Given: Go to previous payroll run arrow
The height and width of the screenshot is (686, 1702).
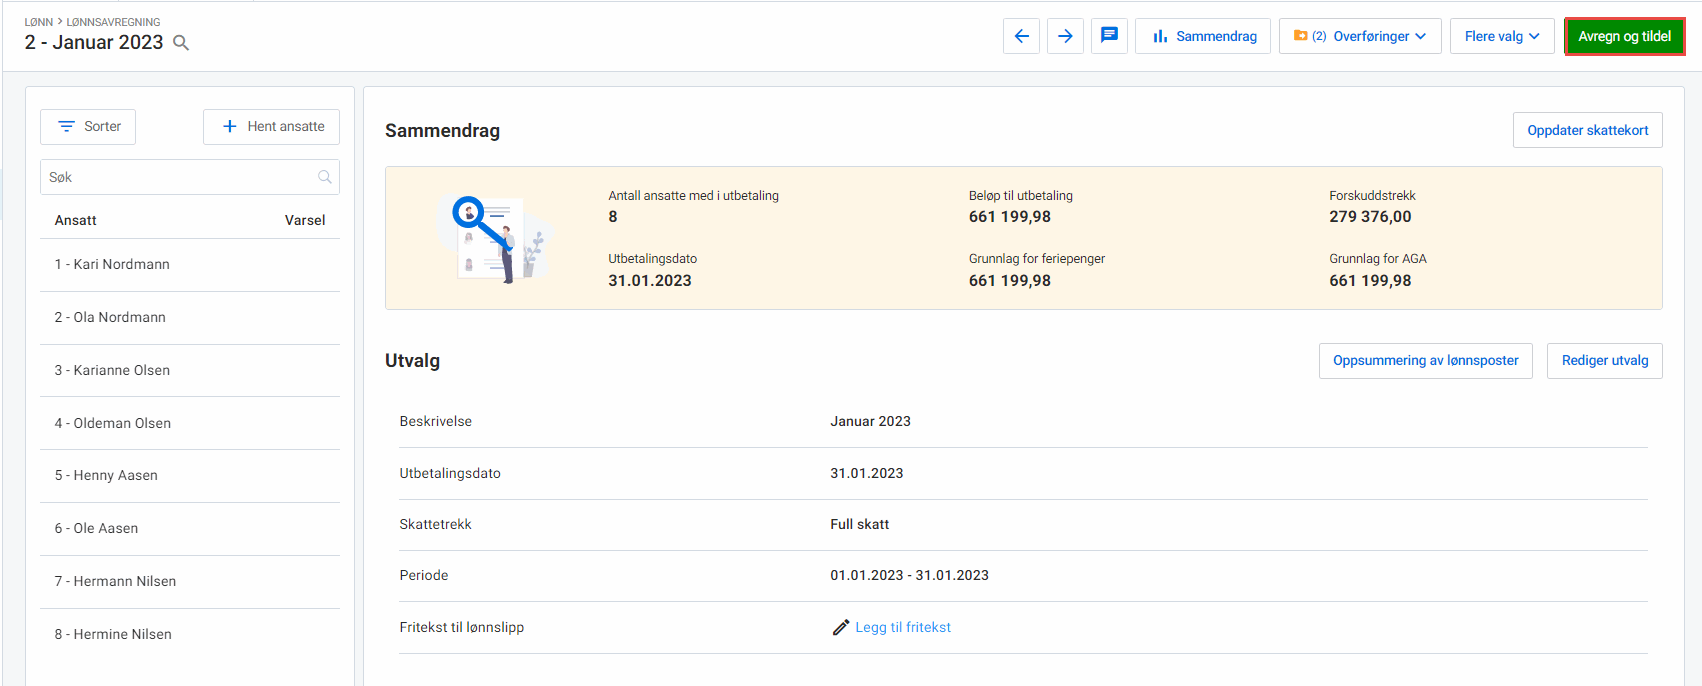Looking at the screenshot, I should (1021, 36).
